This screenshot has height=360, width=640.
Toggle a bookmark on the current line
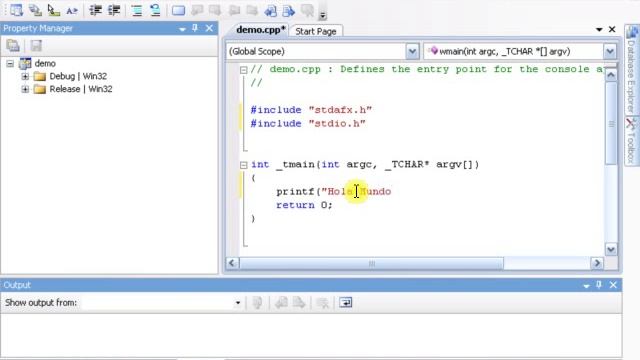(178, 10)
